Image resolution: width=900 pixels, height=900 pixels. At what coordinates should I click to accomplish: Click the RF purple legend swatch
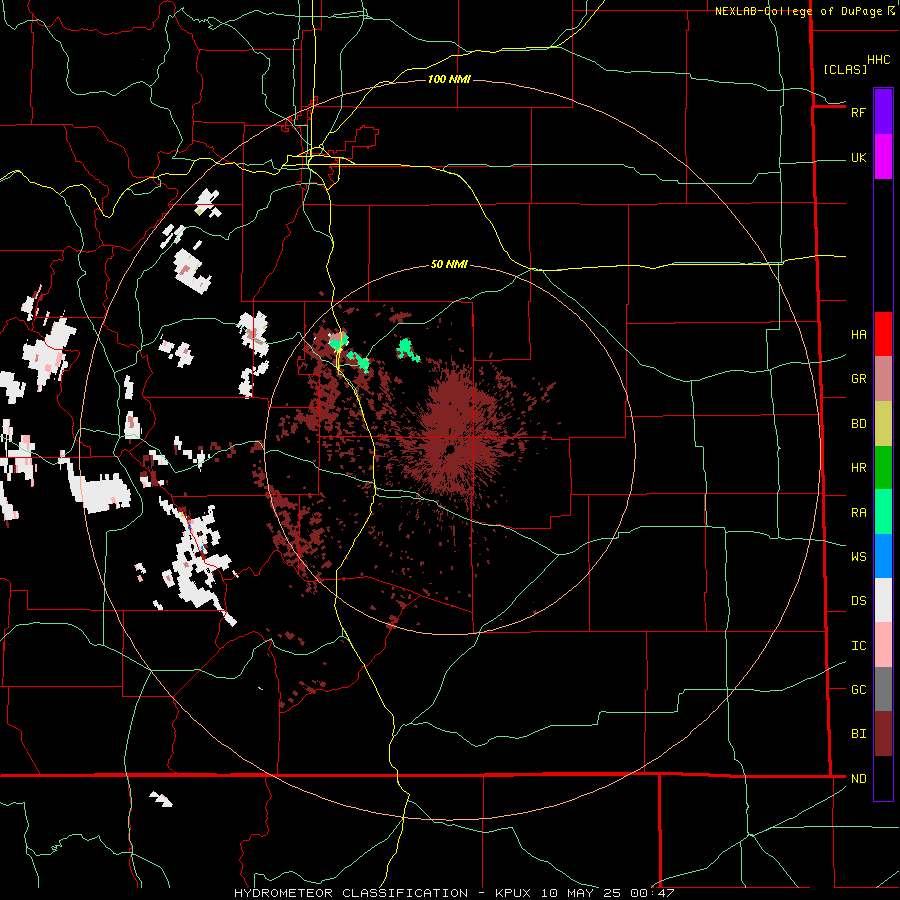tap(883, 112)
